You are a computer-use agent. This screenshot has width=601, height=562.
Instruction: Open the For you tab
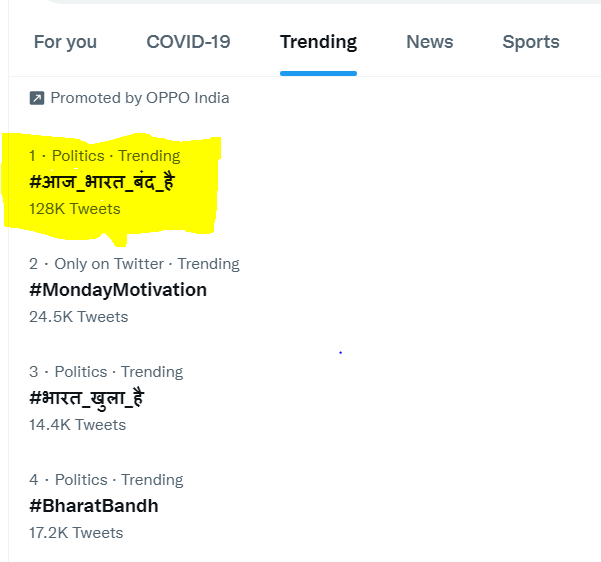click(x=65, y=42)
